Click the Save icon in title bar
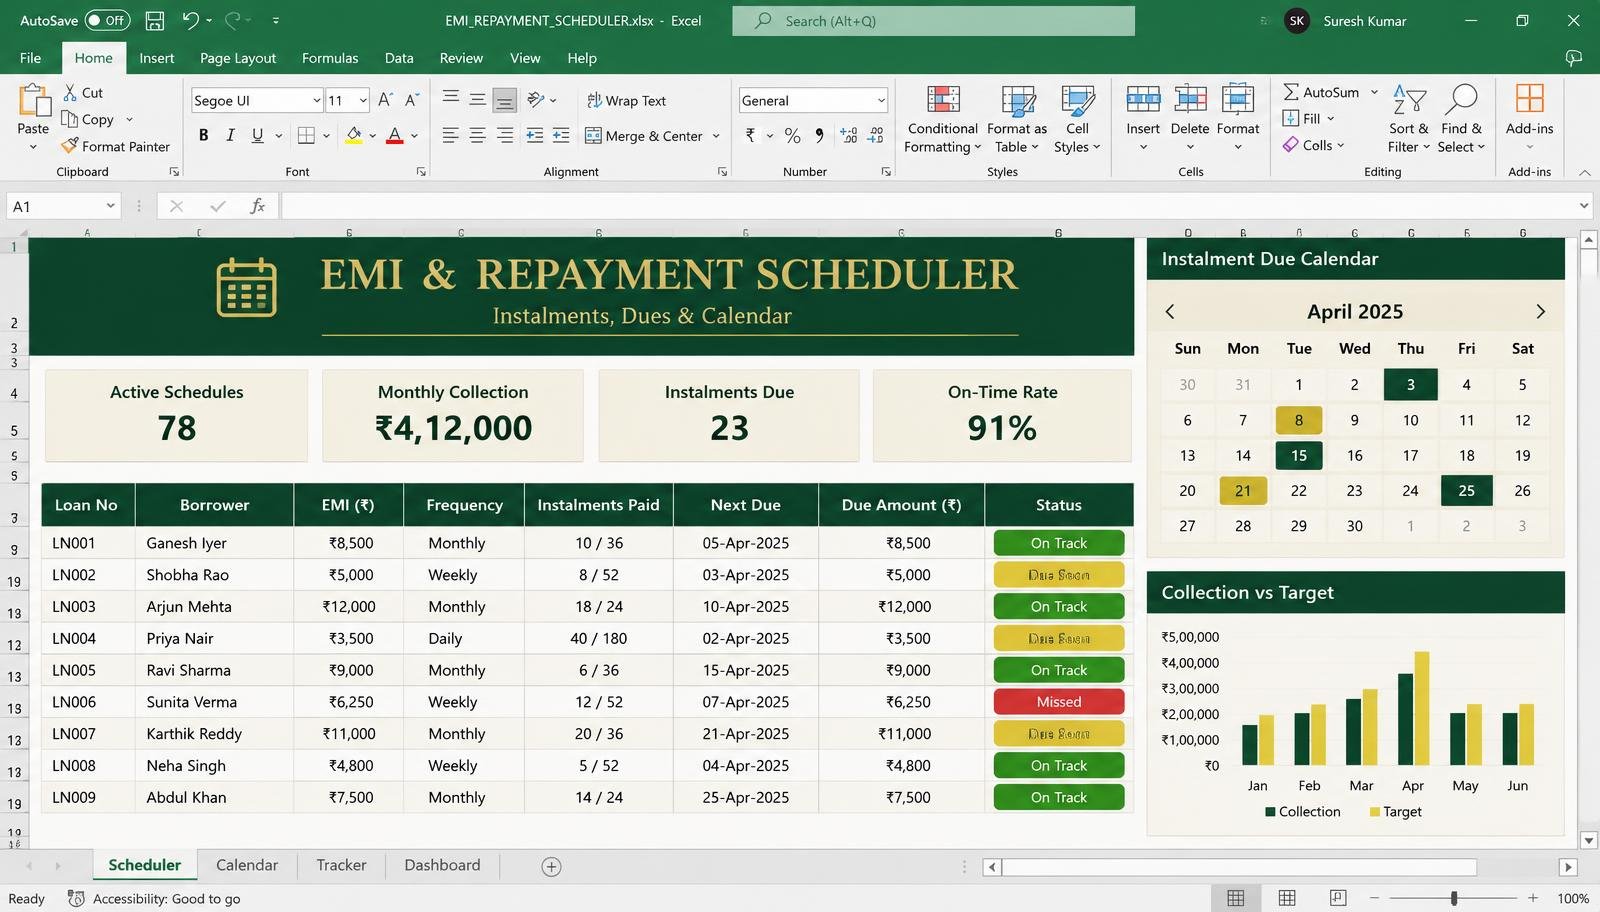This screenshot has width=1600, height=912. pyautogui.click(x=155, y=20)
